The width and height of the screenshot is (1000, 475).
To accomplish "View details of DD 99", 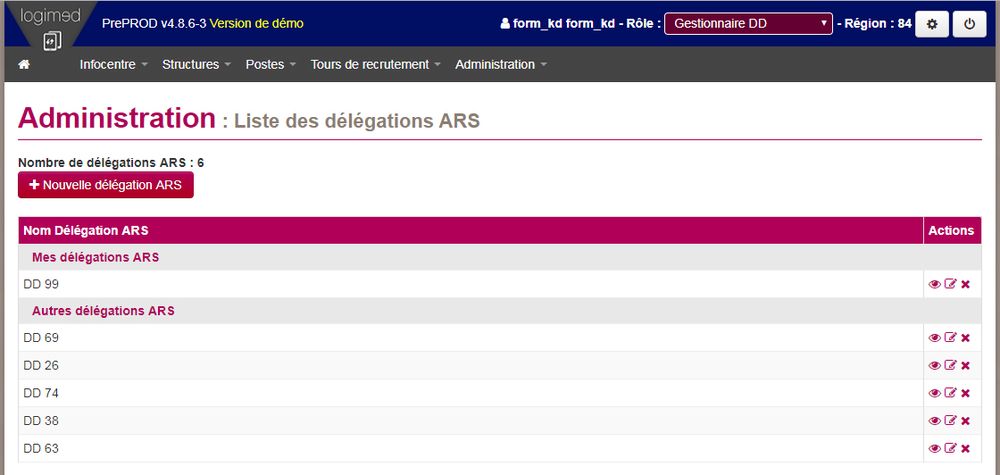I will [x=934, y=284].
